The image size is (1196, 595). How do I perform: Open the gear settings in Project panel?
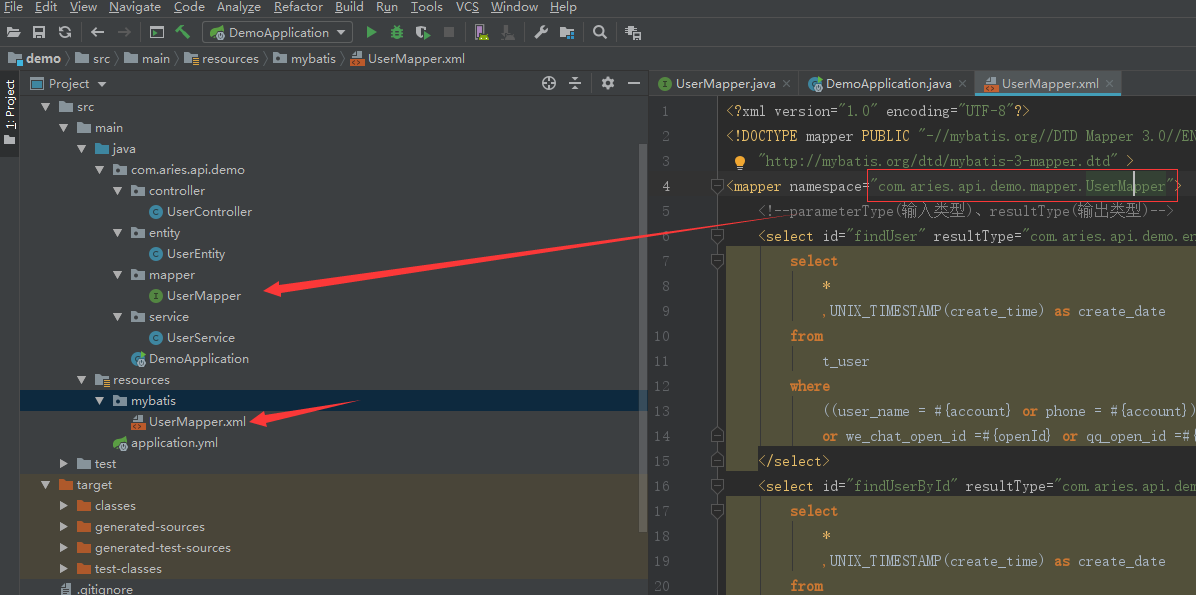(x=607, y=84)
